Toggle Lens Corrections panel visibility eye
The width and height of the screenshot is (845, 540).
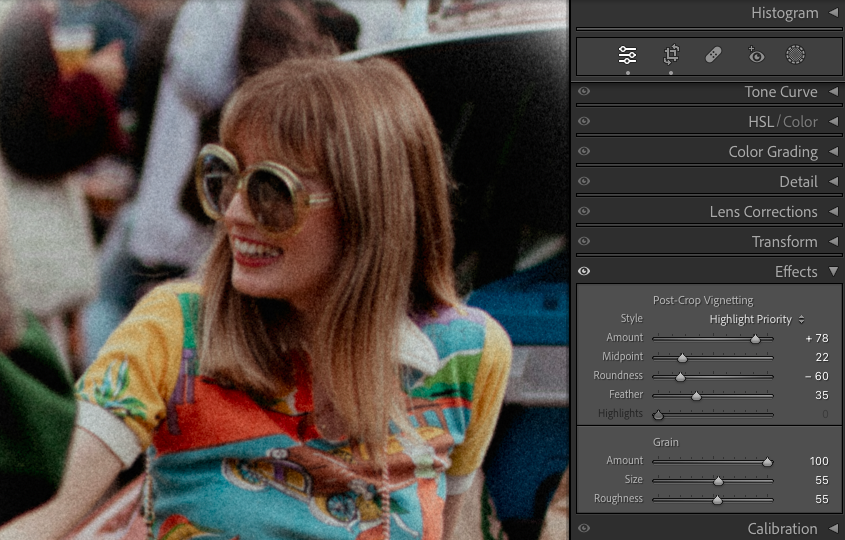coord(584,211)
